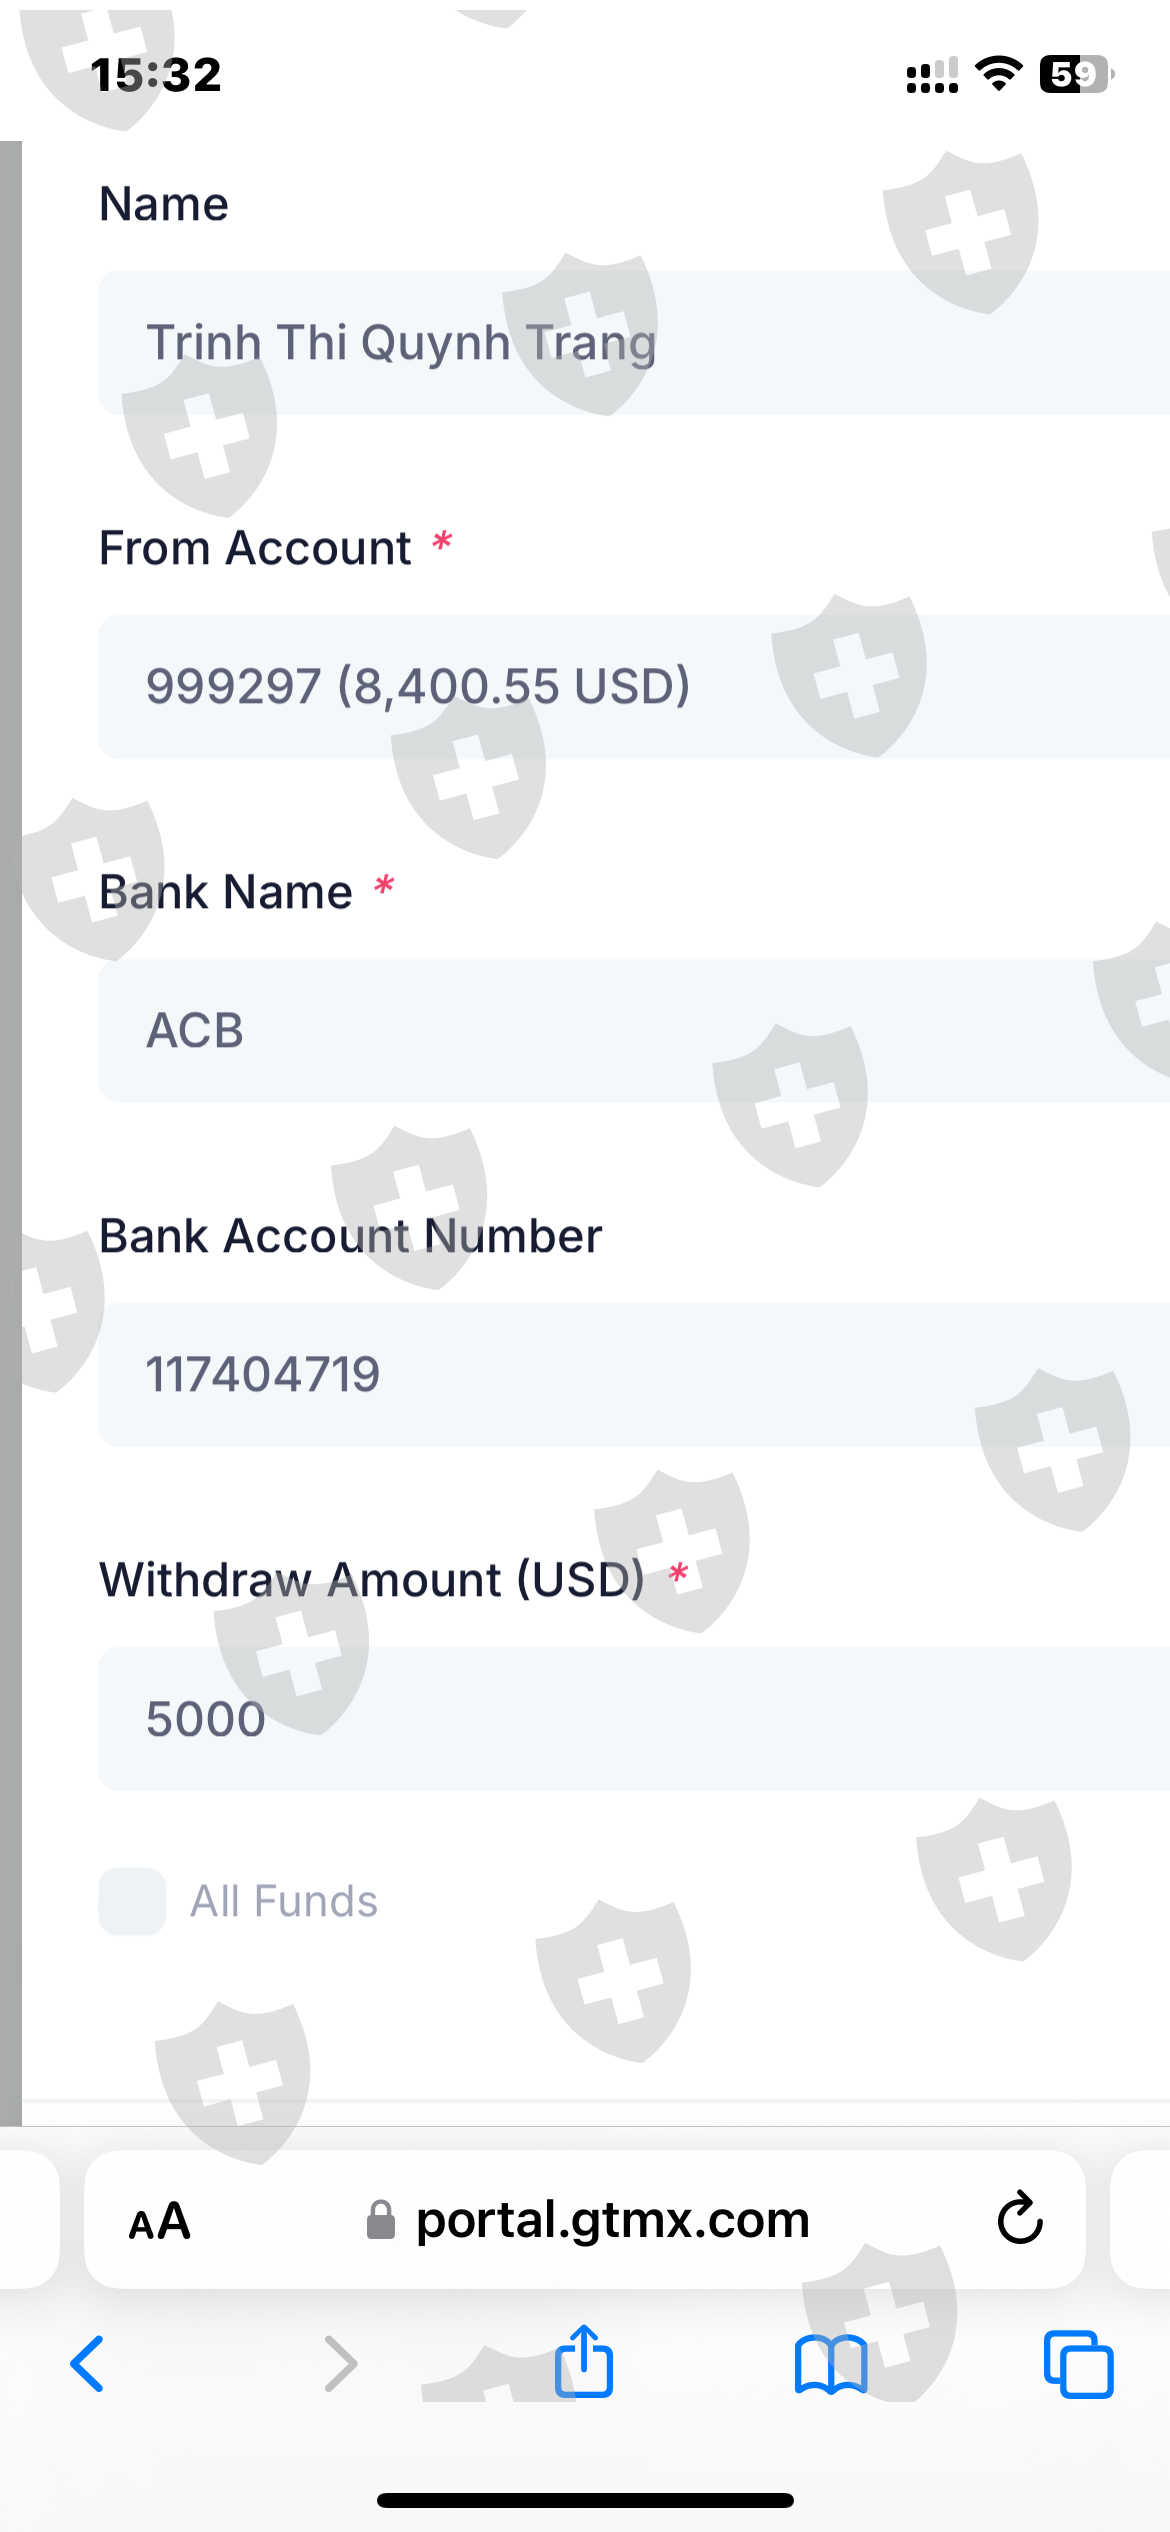Open the Share sheet icon
Viewport: 1170px width, 2532px height.
tap(584, 2362)
